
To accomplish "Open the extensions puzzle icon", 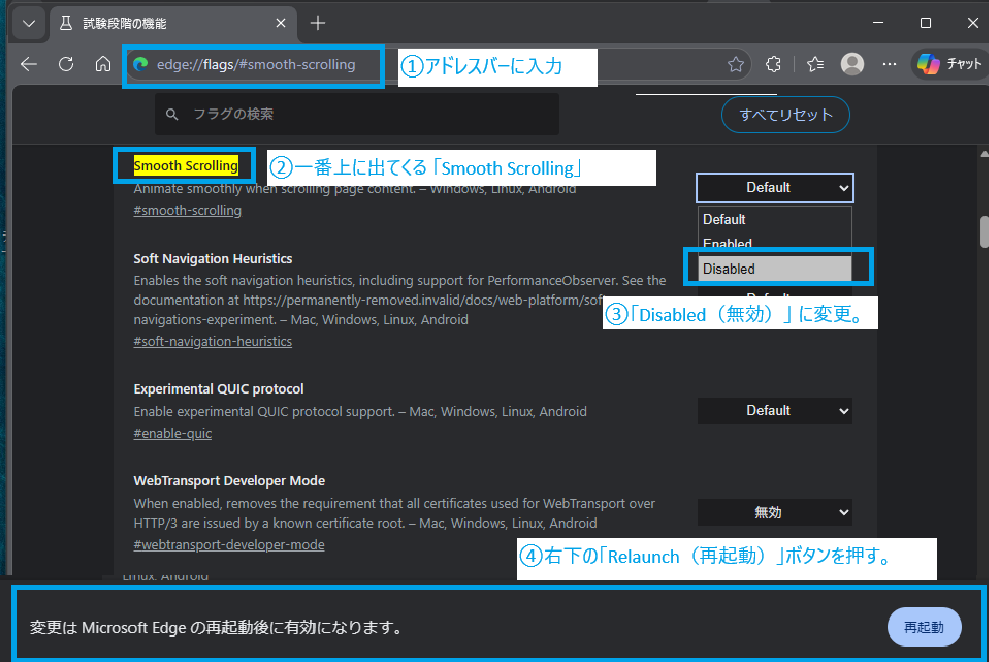I will pyautogui.click(x=773, y=64).
